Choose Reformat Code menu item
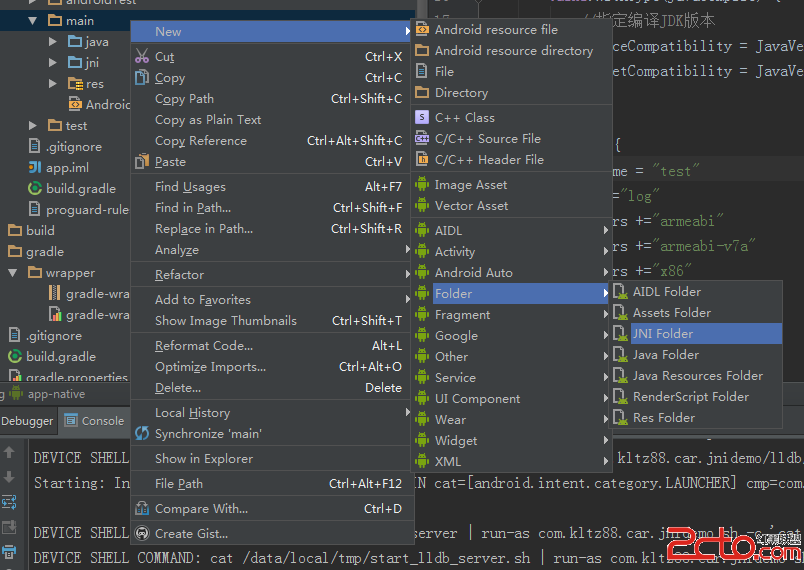The width and height of the screenshot is (804, 570). (x=272, y=346)
